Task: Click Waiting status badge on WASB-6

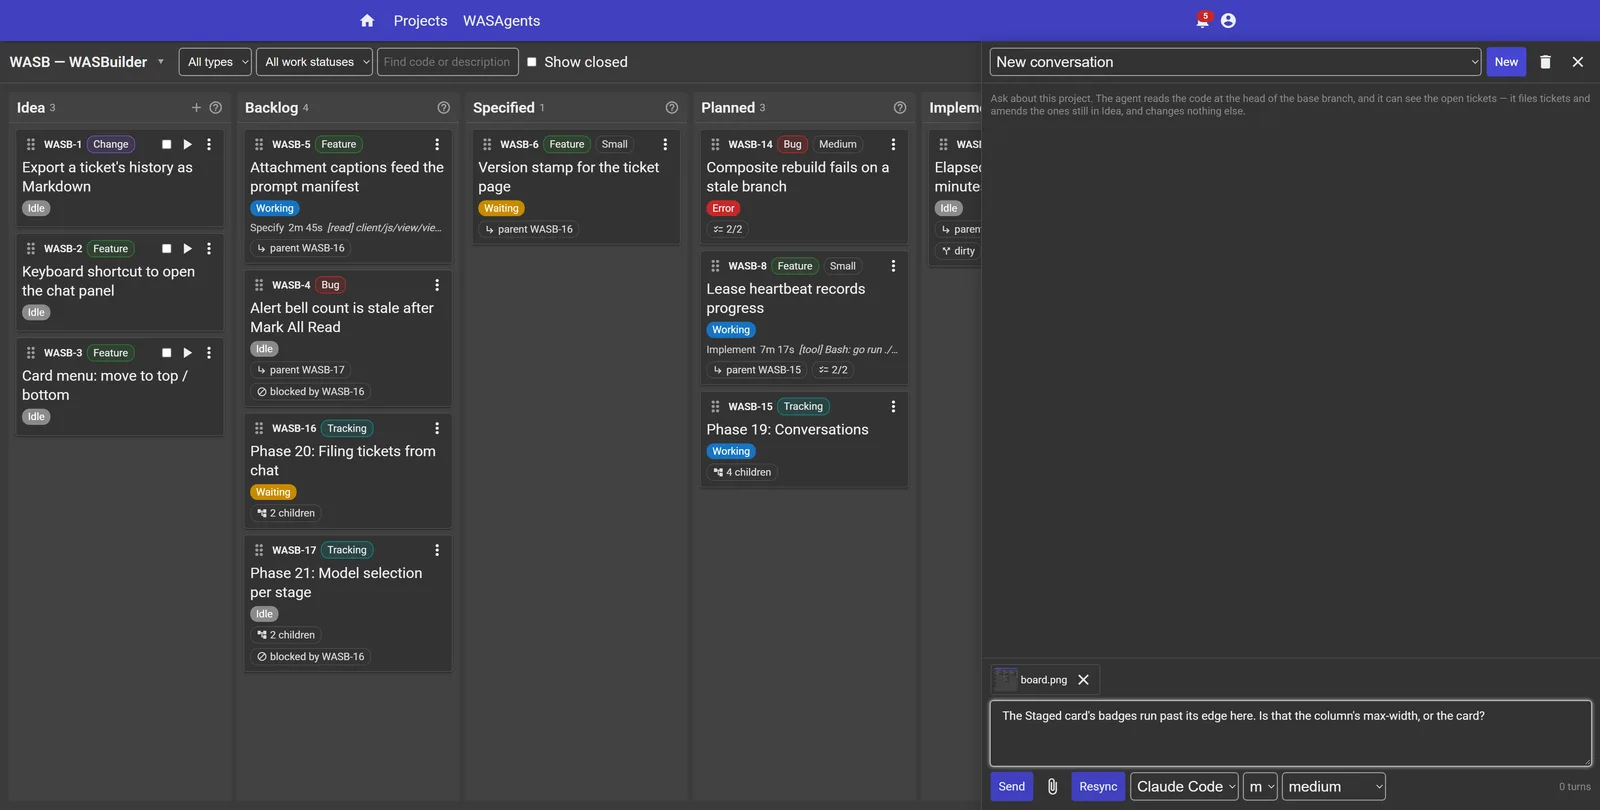Action: (x=501, y=209)
